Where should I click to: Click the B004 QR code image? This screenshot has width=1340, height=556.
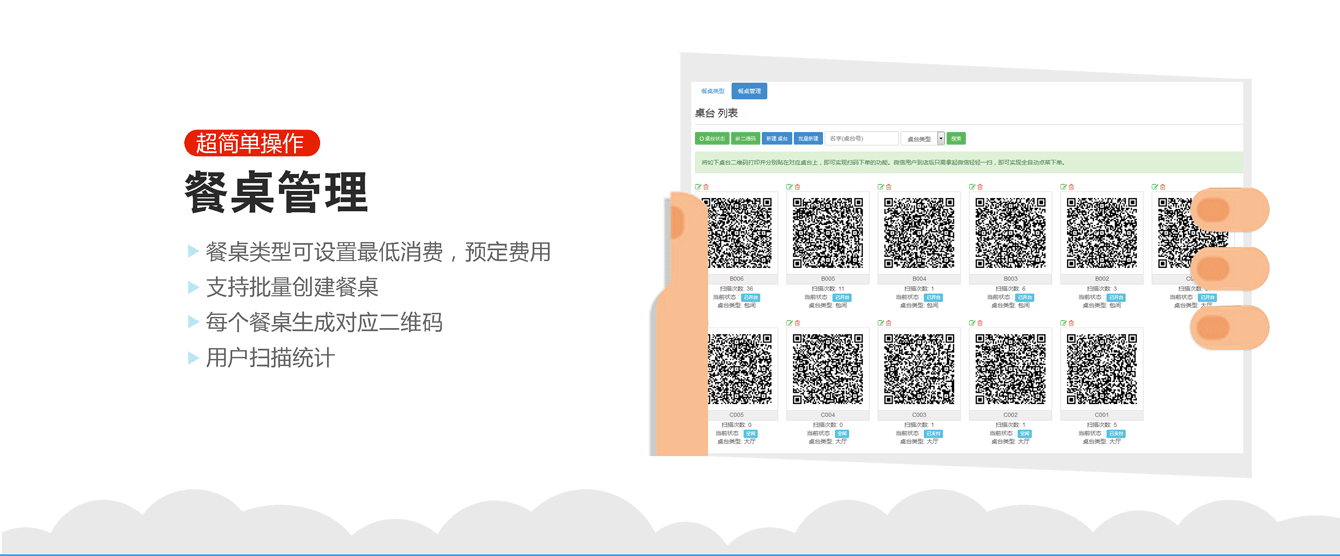(x=919, y=233)
